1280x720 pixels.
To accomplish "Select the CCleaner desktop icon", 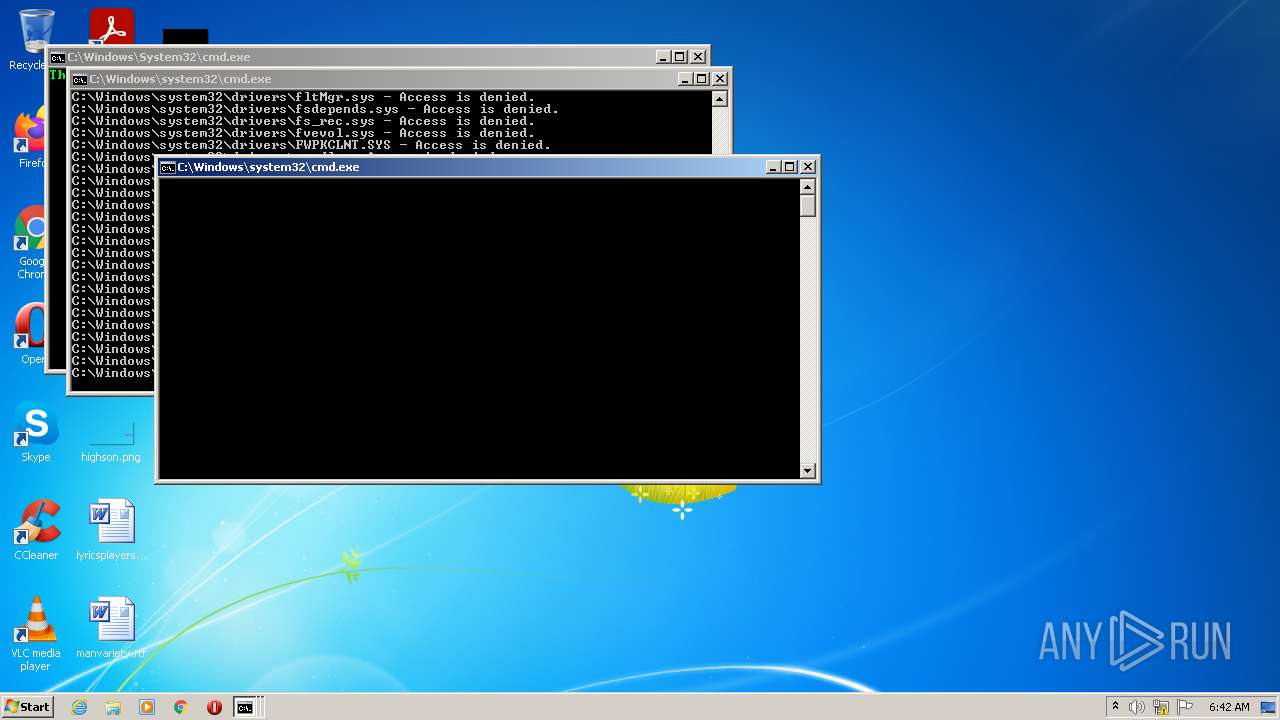I will pos(36,530).
